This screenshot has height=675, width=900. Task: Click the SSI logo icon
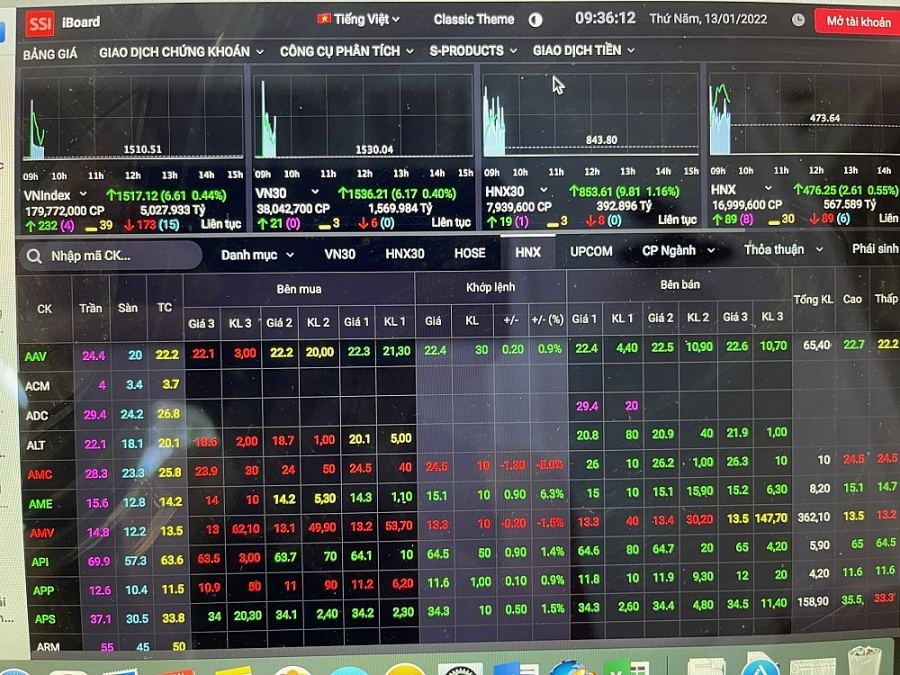point(40,22)
